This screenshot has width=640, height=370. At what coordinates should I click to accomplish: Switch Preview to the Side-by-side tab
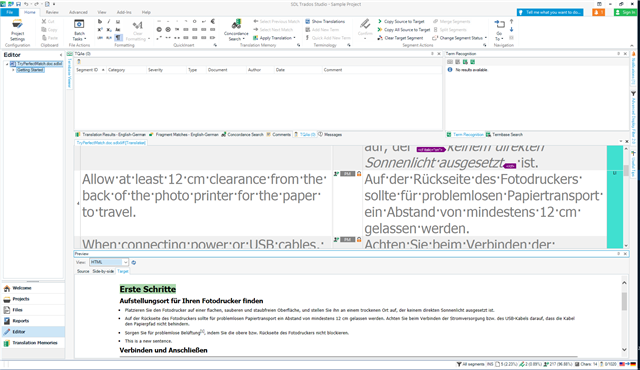click(x=103, y=271)
